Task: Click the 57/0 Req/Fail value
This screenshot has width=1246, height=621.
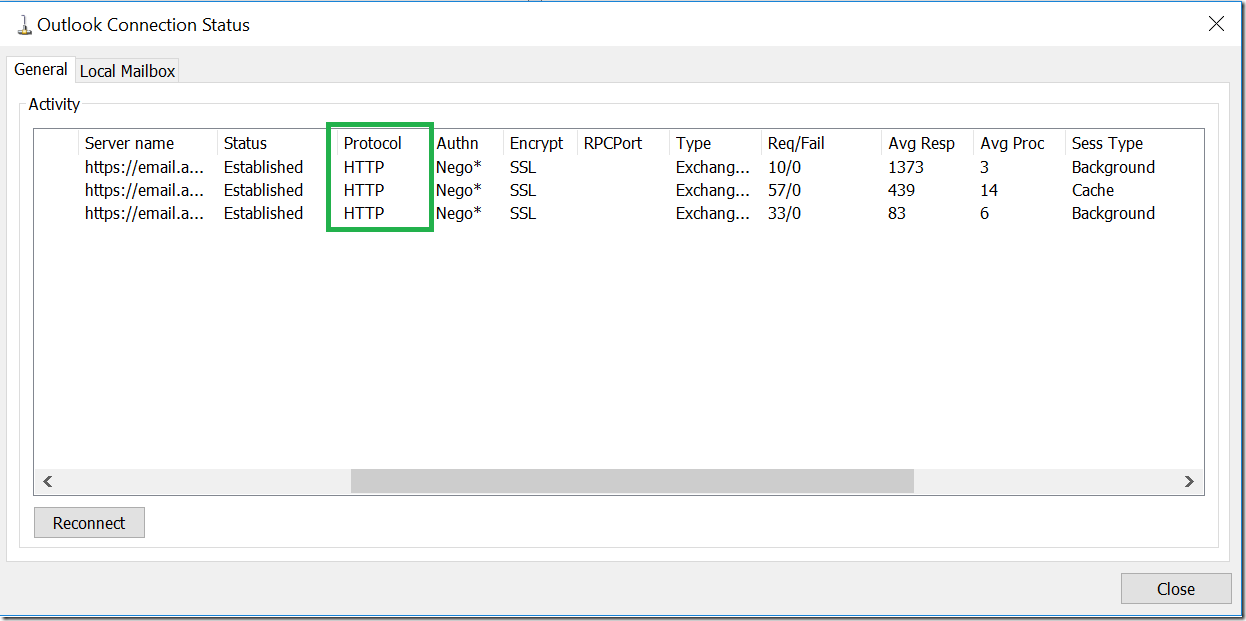Action: 785,190
